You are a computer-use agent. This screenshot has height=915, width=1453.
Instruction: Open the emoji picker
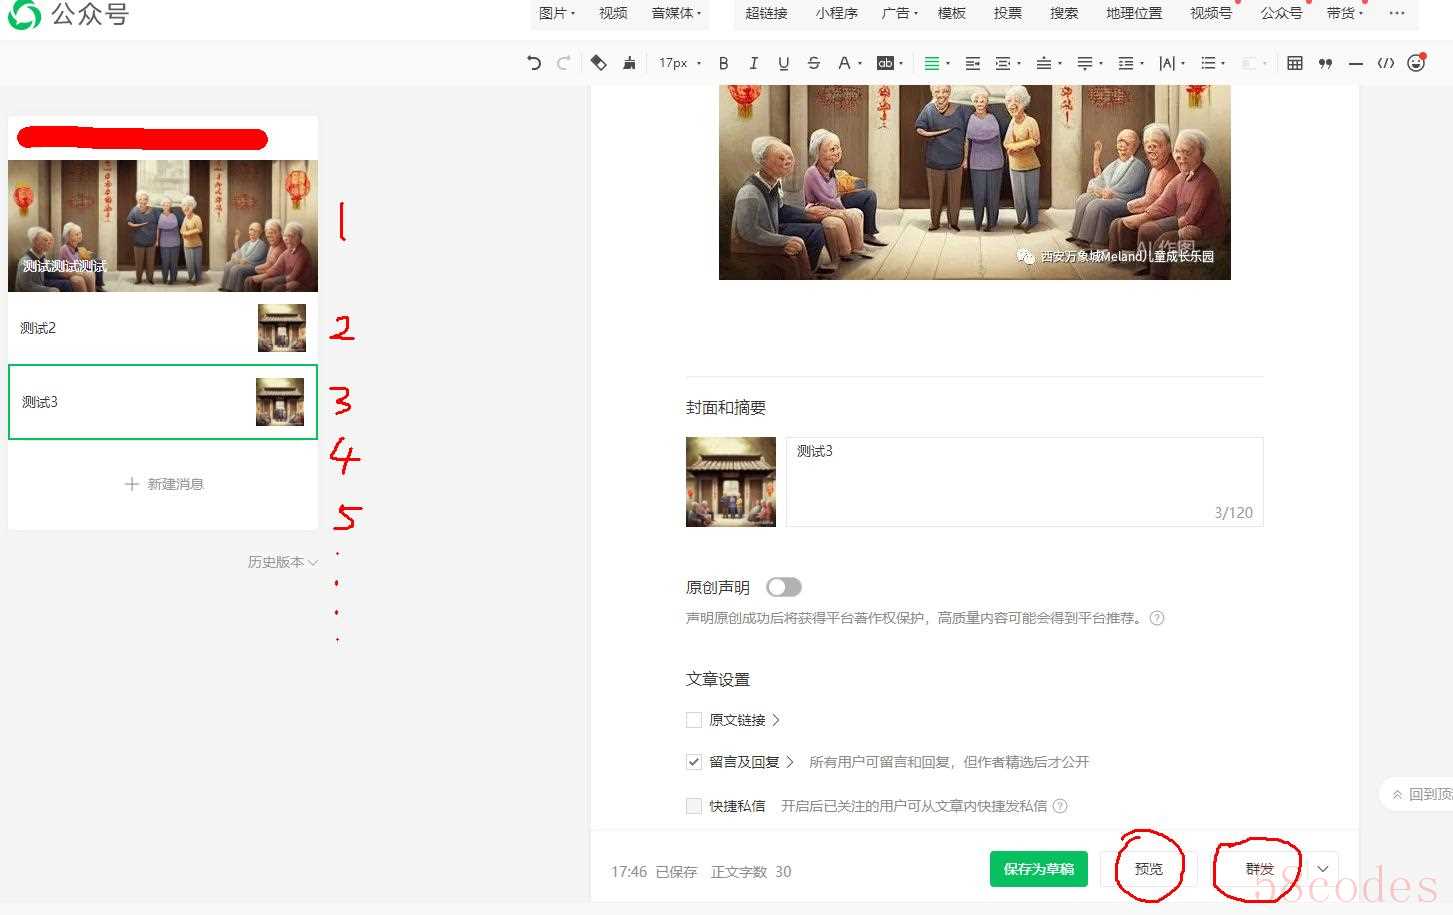[x=1416, y=63]
